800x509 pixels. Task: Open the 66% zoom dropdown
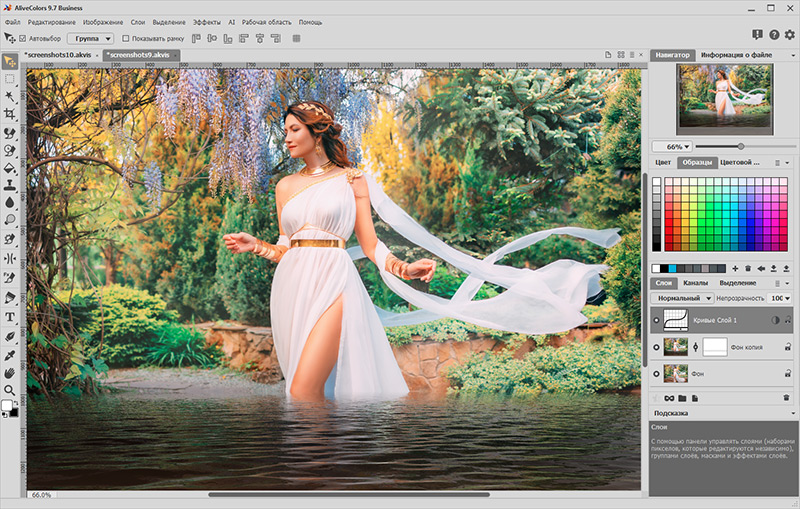coord(672,146)
